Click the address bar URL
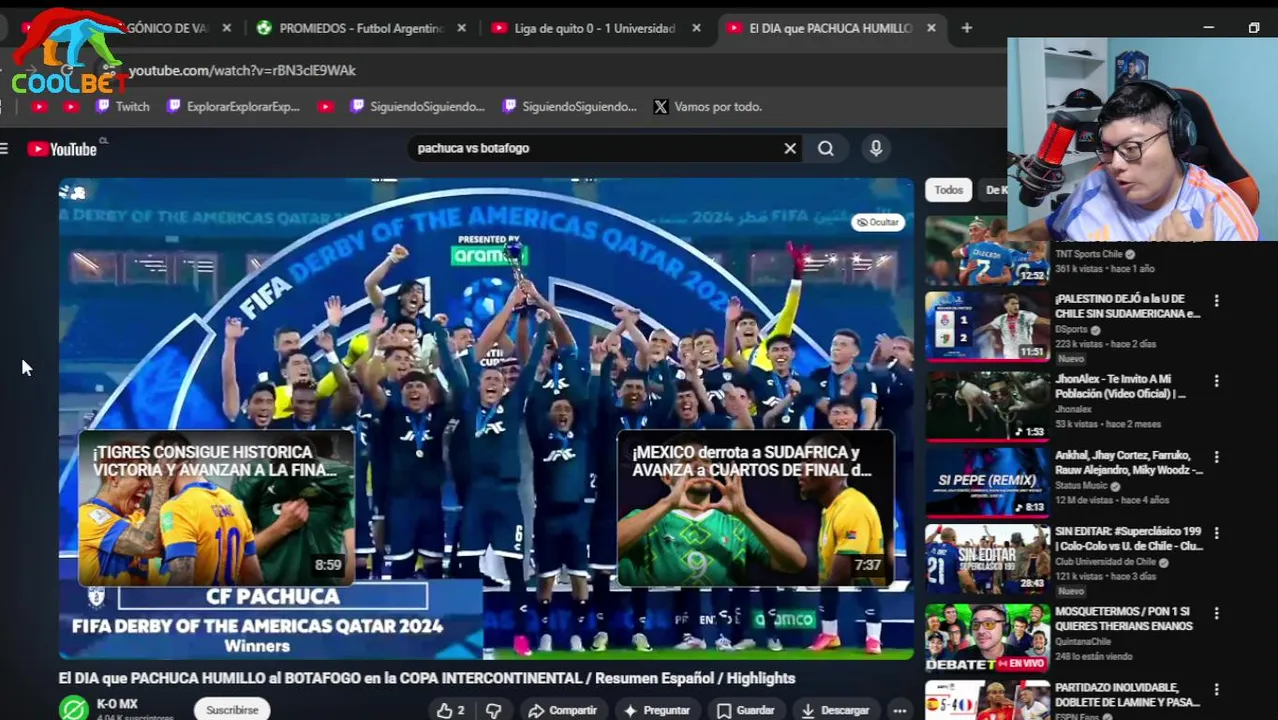The height and width of the screenshot is (720, 1278). tap(242, 70)
